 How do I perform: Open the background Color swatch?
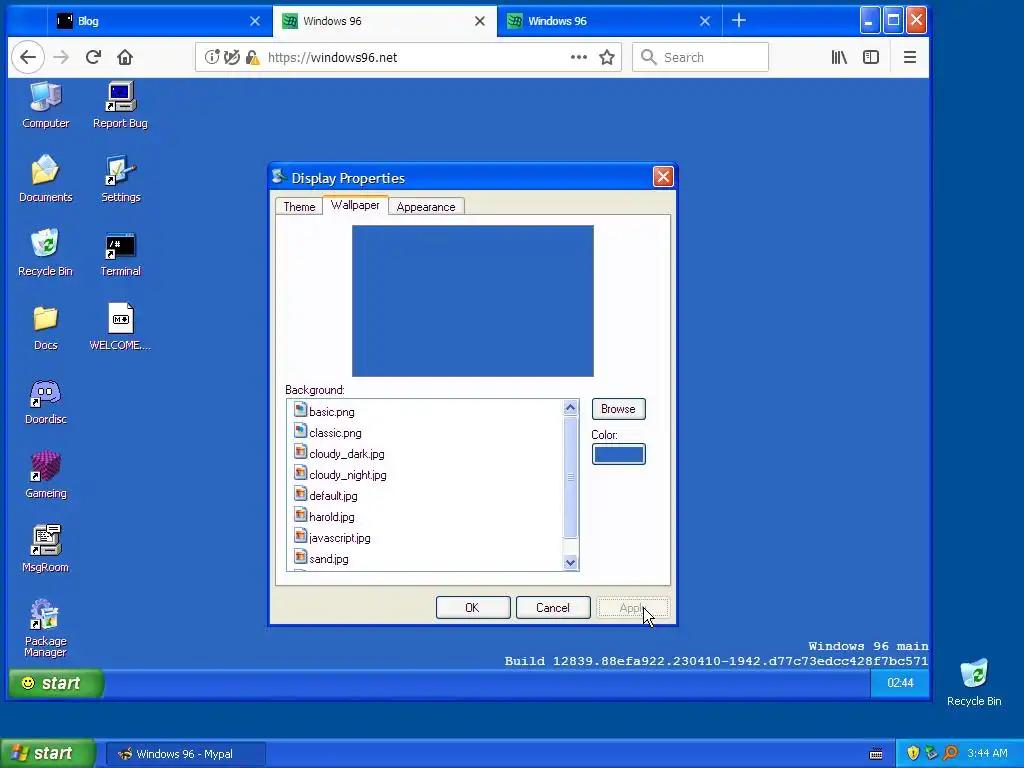618,454
